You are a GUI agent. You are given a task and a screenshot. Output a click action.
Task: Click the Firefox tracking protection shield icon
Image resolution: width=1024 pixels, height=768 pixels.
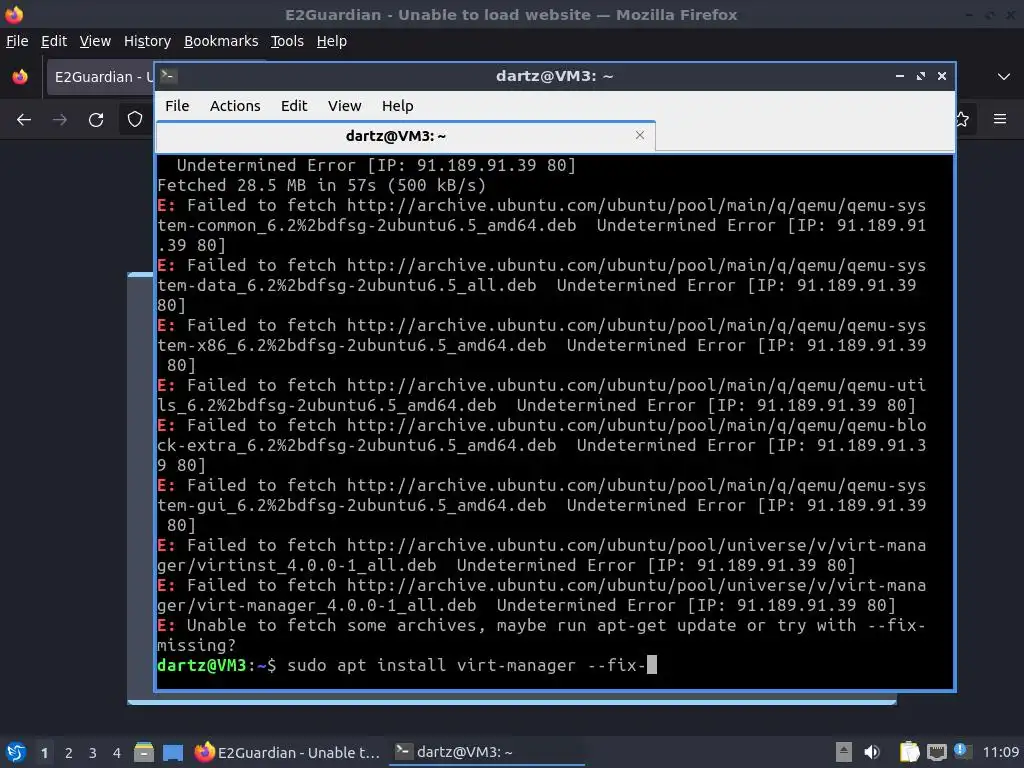click(x=135, y=120)
